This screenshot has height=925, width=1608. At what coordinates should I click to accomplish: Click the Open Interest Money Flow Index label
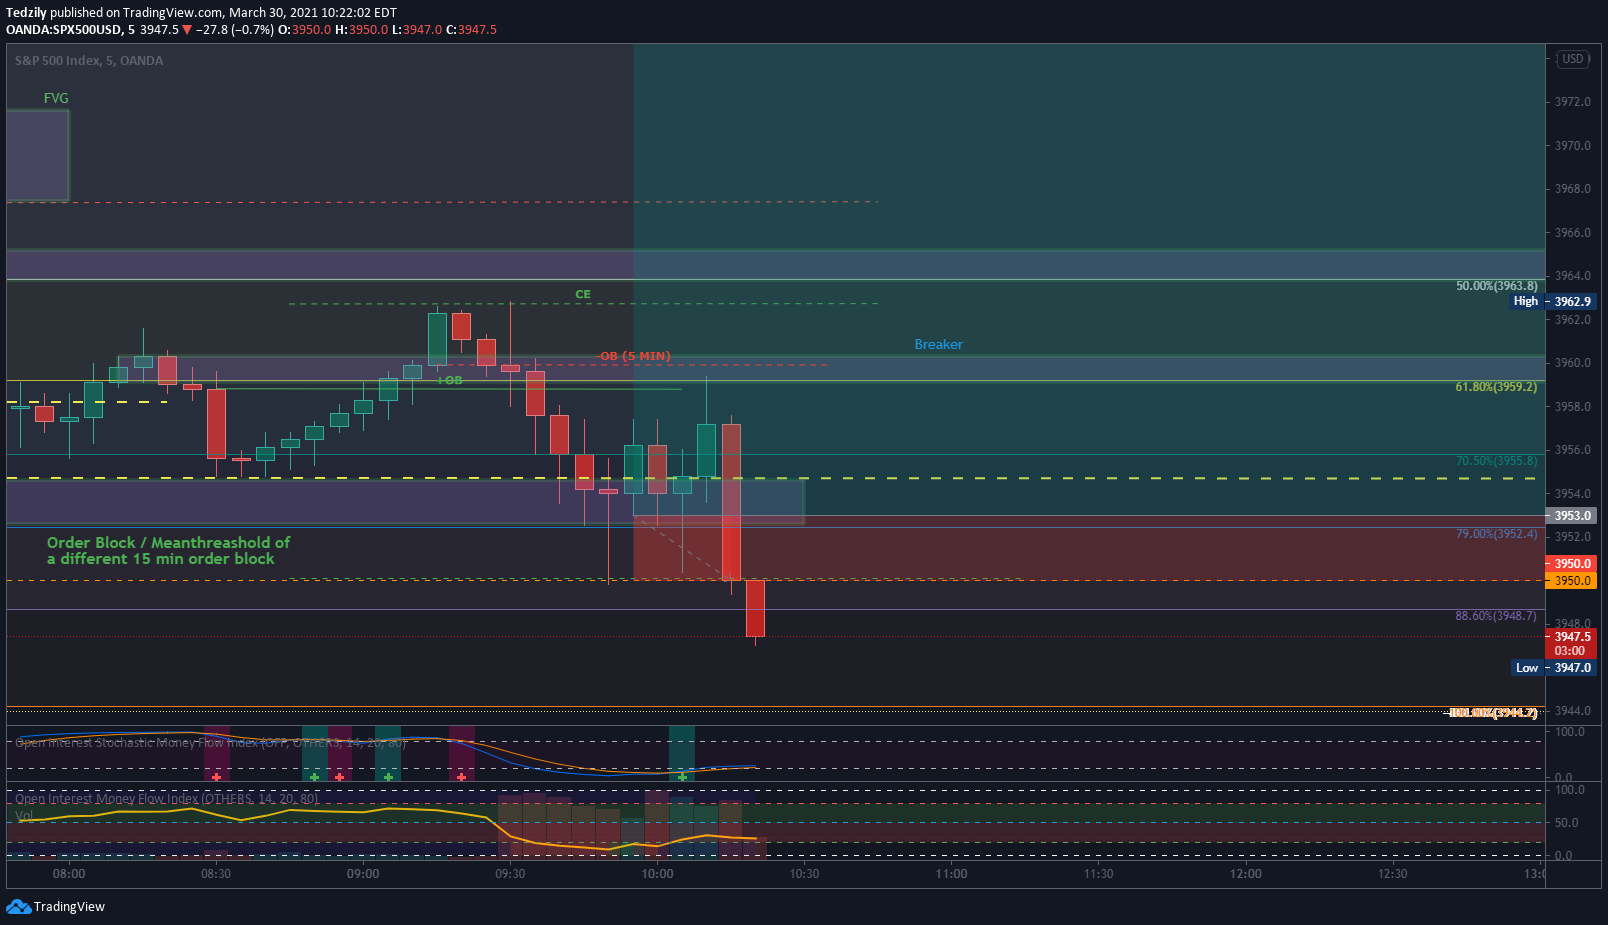[x=167, y=799]
